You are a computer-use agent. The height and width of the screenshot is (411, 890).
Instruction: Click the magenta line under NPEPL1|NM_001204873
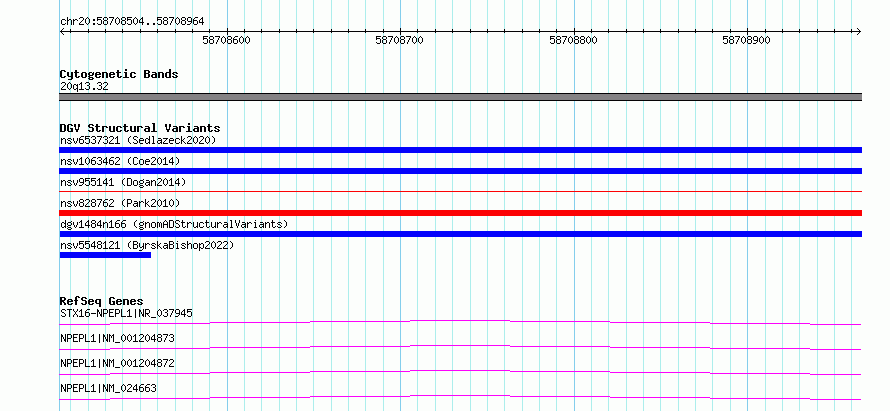point(460,348)
